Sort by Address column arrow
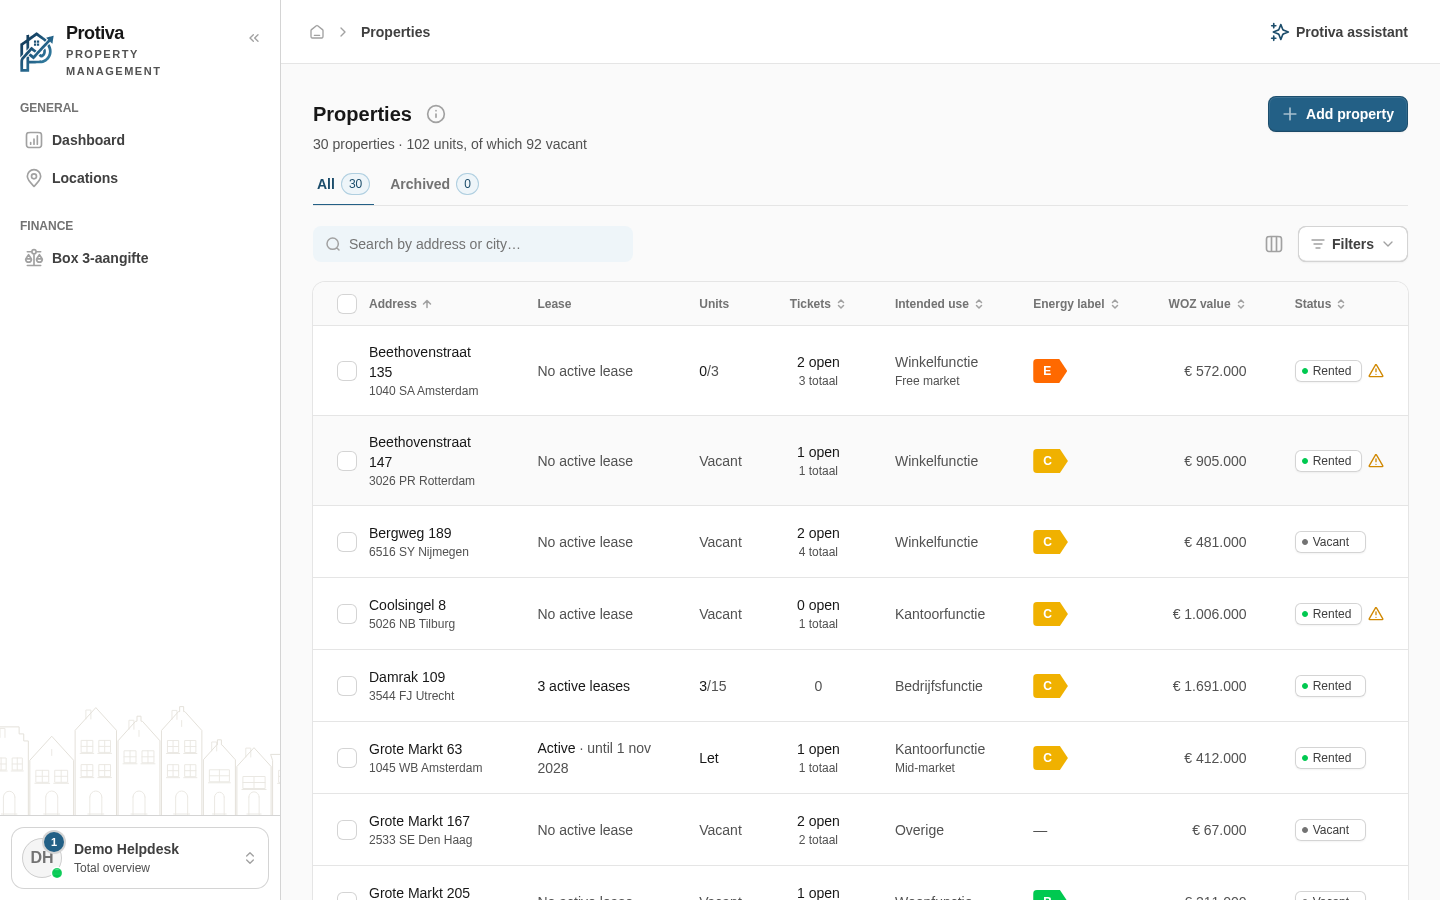 pyautogui.click(x=427, y=304)
